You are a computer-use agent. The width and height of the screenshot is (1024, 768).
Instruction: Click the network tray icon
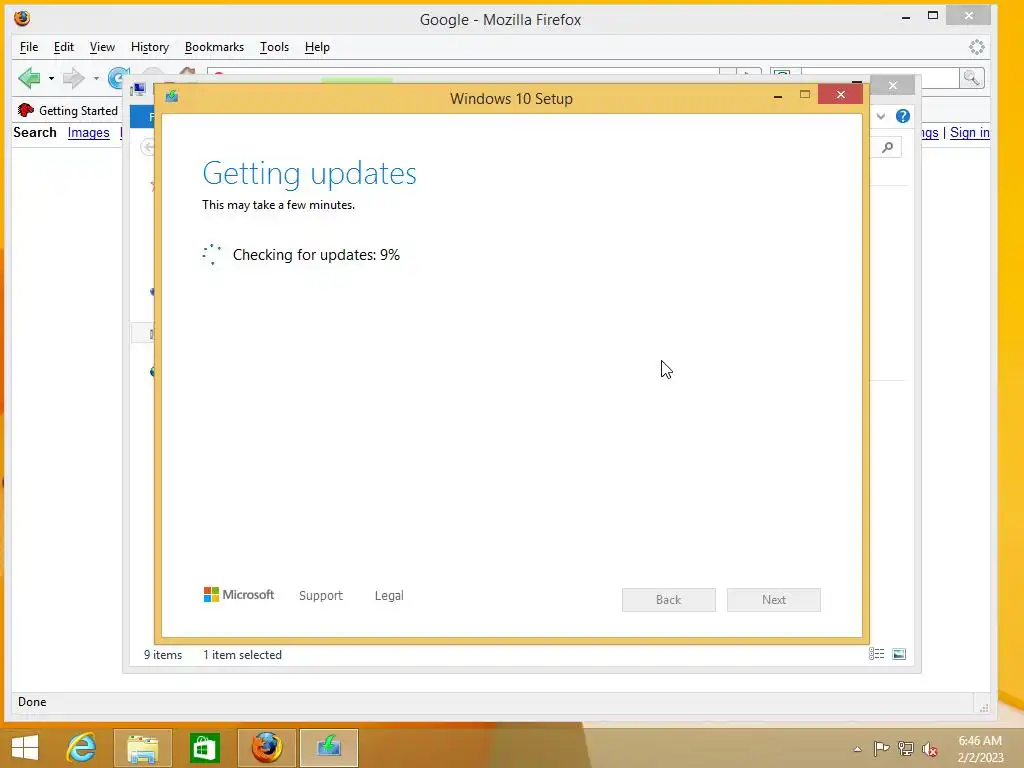tap(906, 748)
